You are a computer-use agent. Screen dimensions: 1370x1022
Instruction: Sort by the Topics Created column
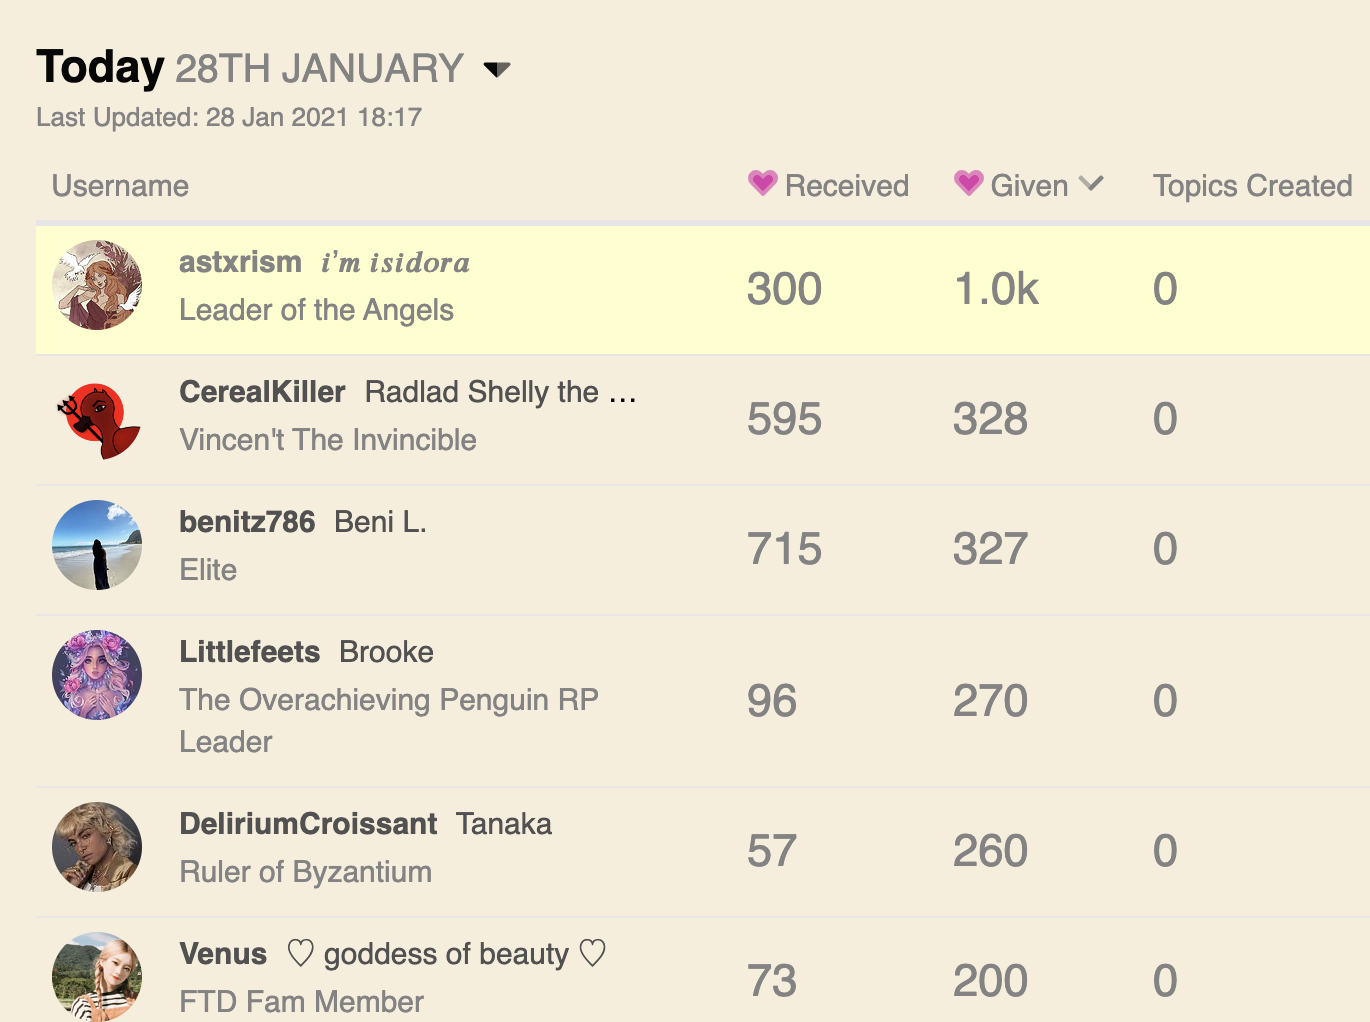1252,186
